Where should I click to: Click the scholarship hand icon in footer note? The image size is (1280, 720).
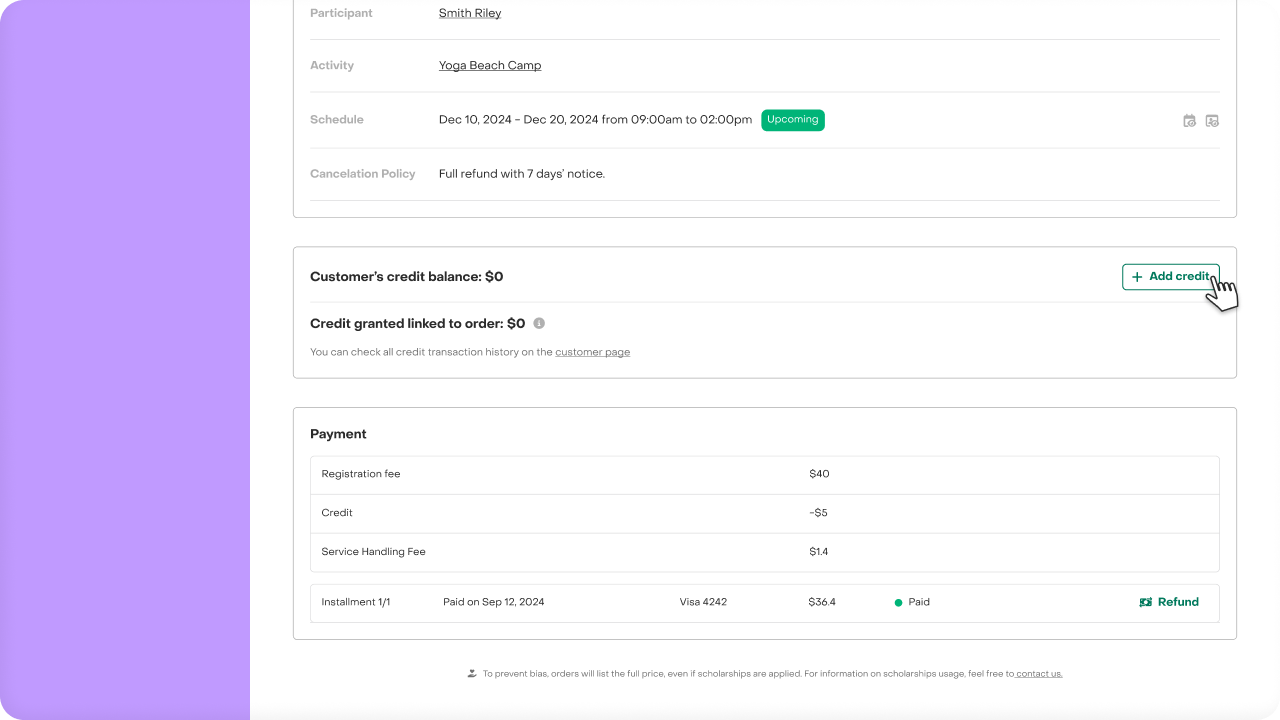tap(472, 673)
